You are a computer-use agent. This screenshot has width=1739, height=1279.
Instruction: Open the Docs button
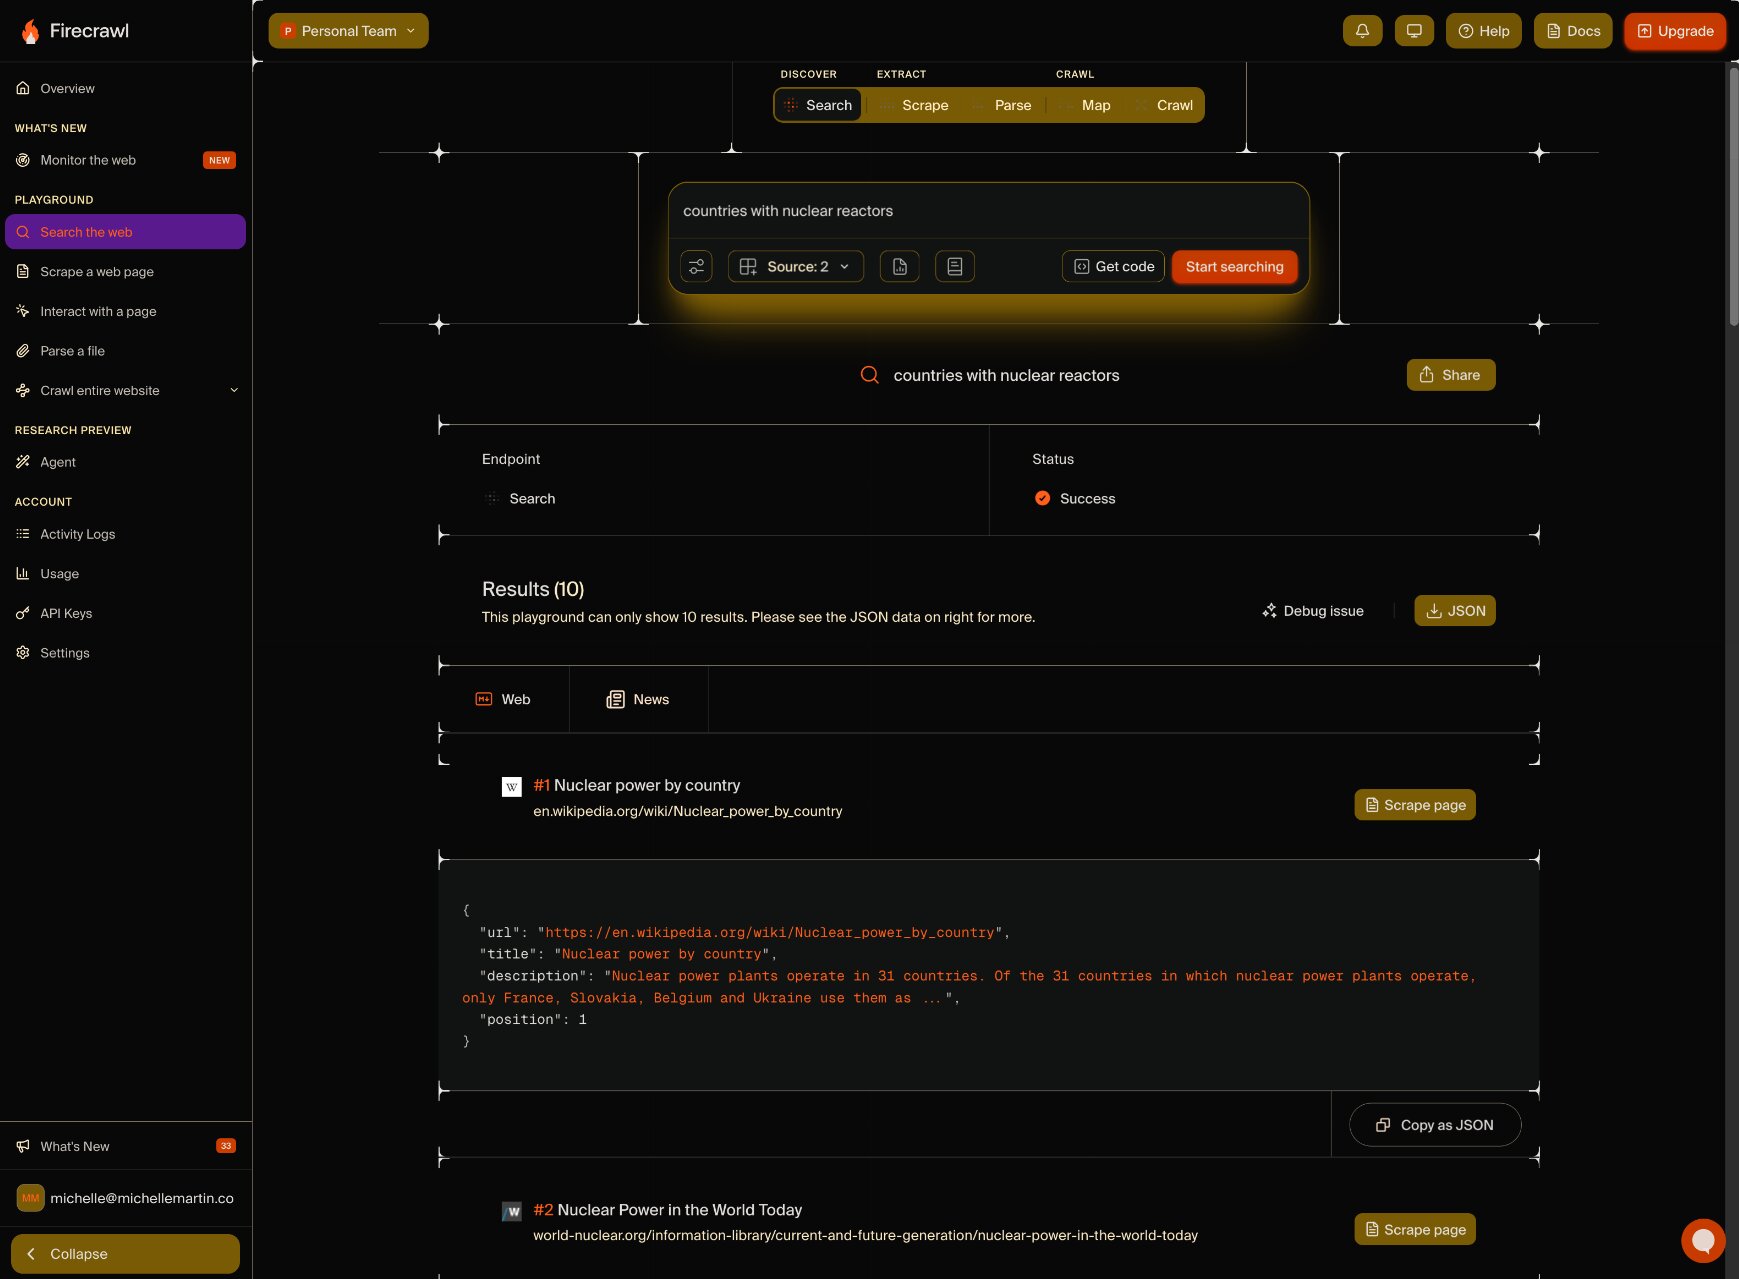tap(1573, 31)
